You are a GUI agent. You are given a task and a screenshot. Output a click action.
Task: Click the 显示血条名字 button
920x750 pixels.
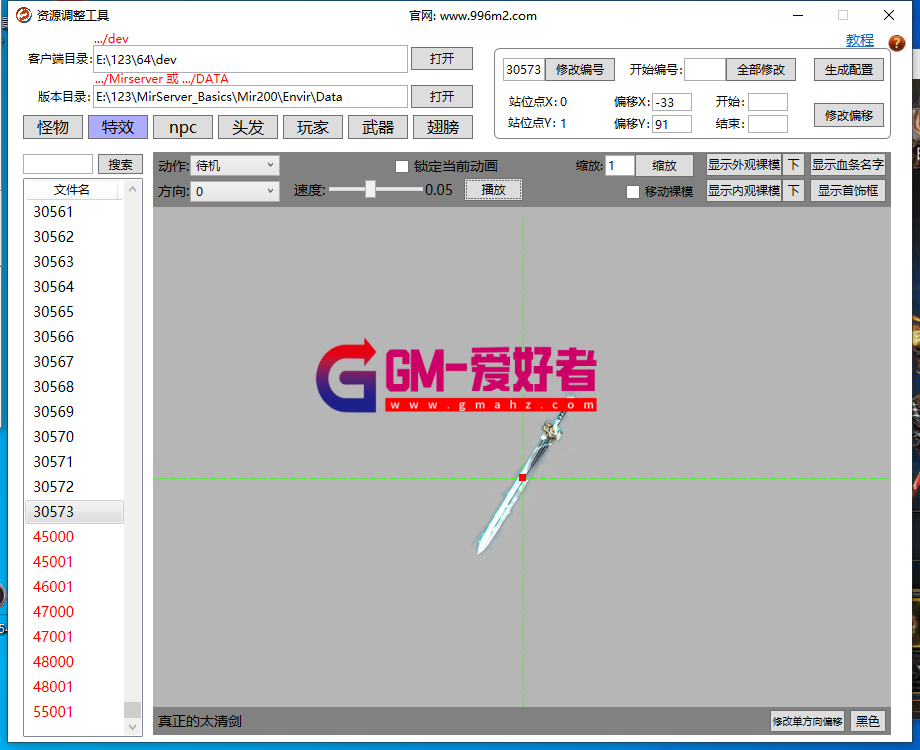pyautogui.click(x=848, y=164)
